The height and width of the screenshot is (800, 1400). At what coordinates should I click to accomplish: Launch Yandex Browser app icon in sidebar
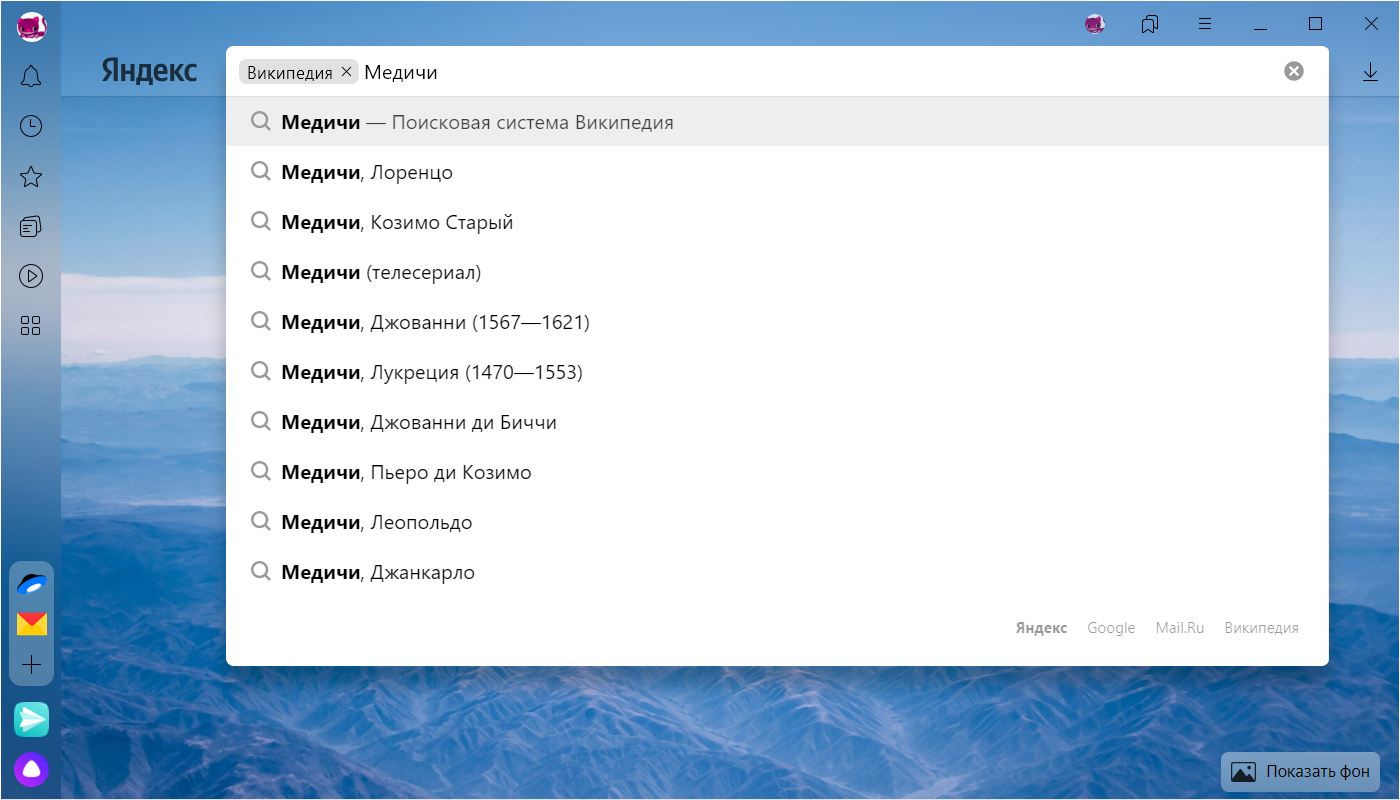tap(32, 584)
